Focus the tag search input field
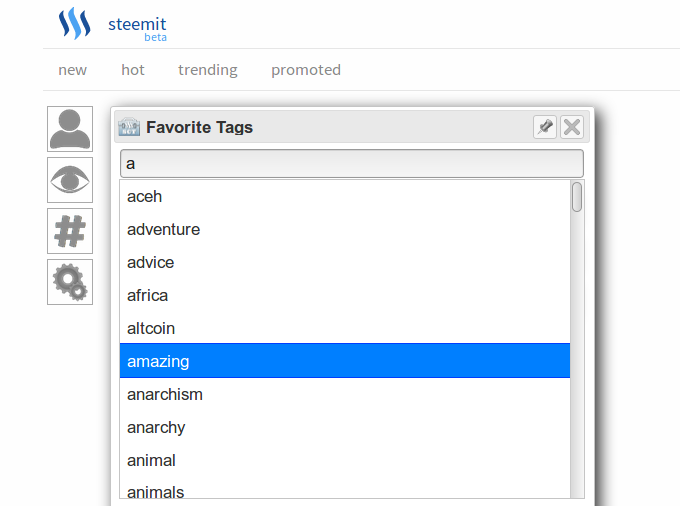680x506 pixels. 352,163
